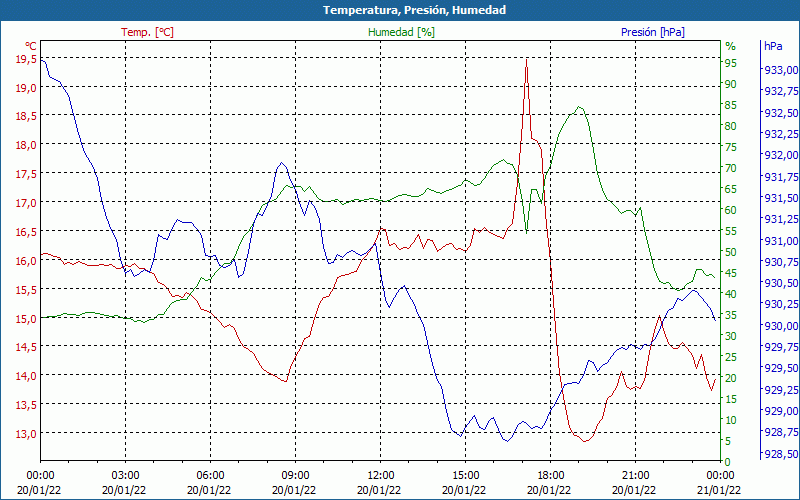
Task: Click the 21:00 time axis label
Action: click(x=636, y=476)
